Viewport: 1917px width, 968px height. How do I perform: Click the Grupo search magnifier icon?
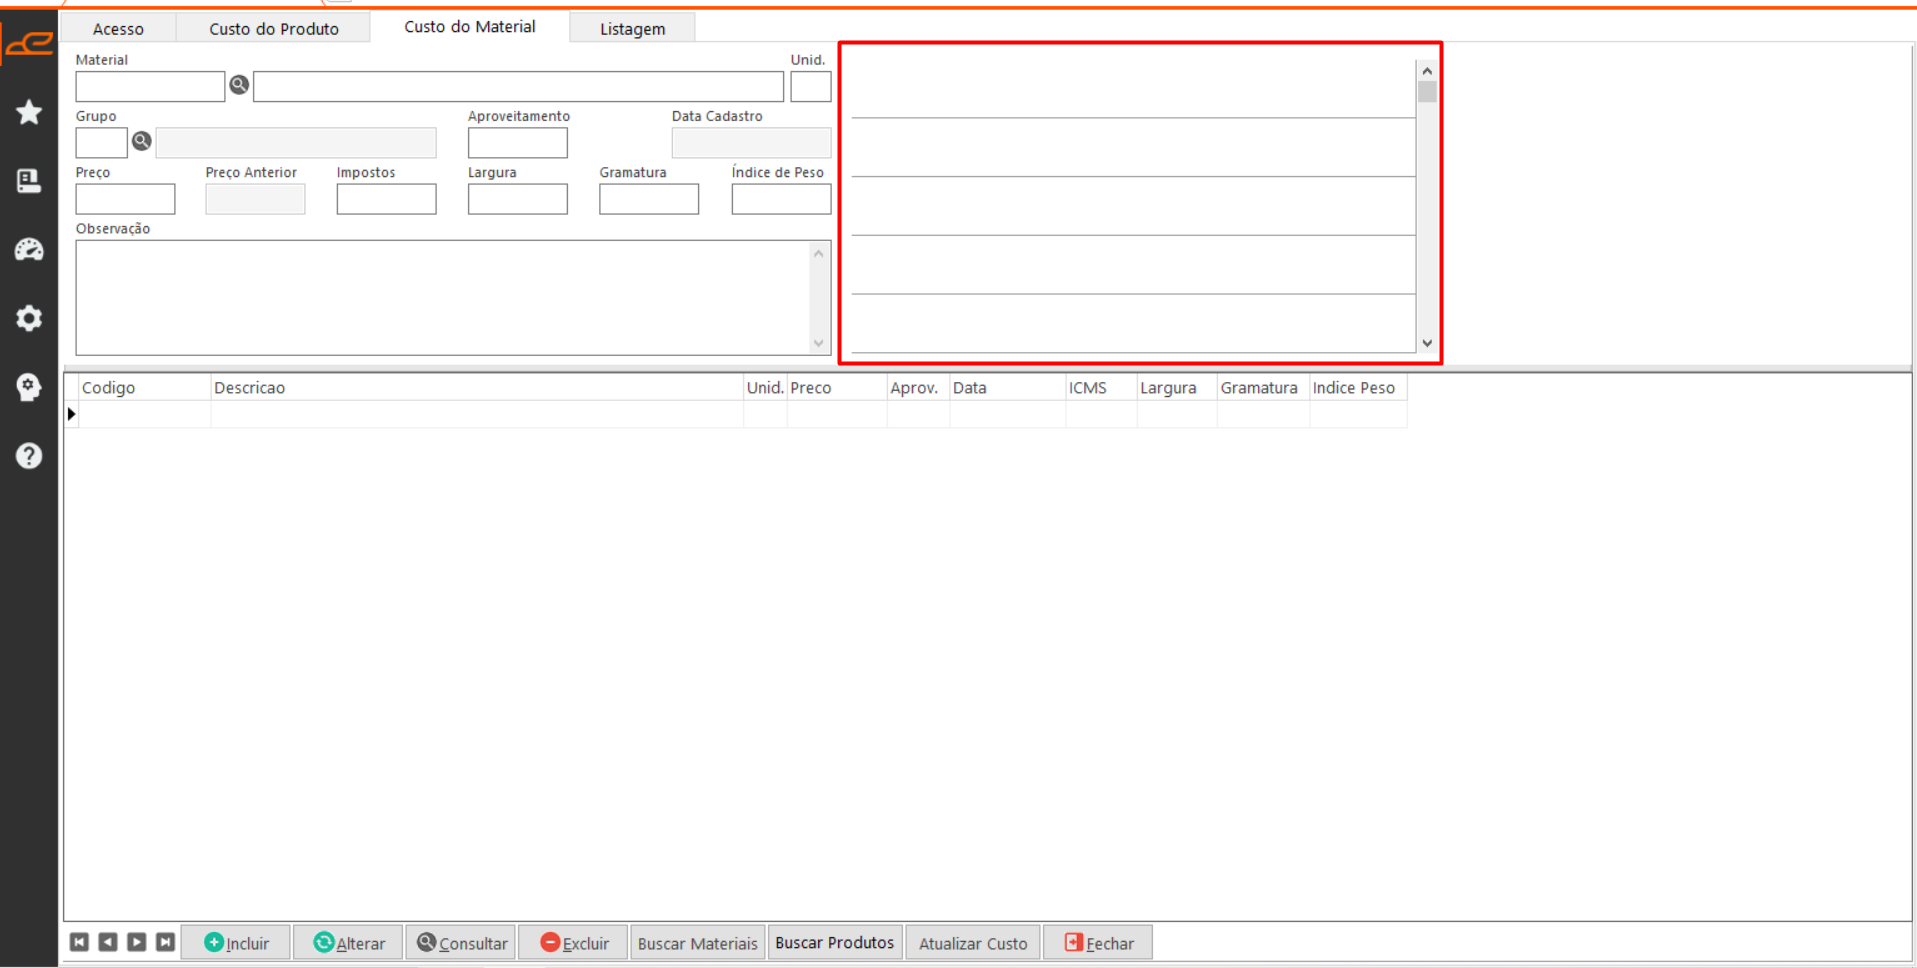pos(142,142)
